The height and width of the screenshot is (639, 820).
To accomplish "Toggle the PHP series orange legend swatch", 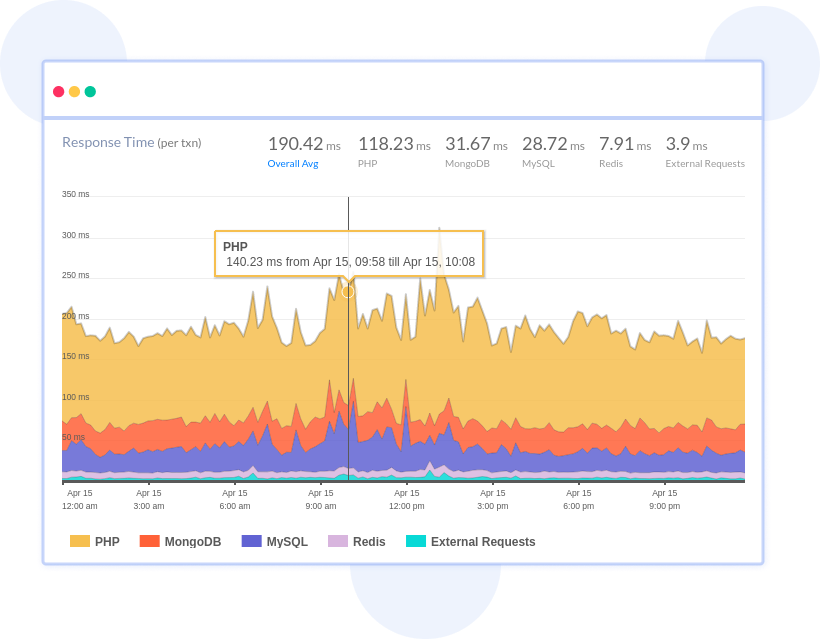I will coord(80,541).
